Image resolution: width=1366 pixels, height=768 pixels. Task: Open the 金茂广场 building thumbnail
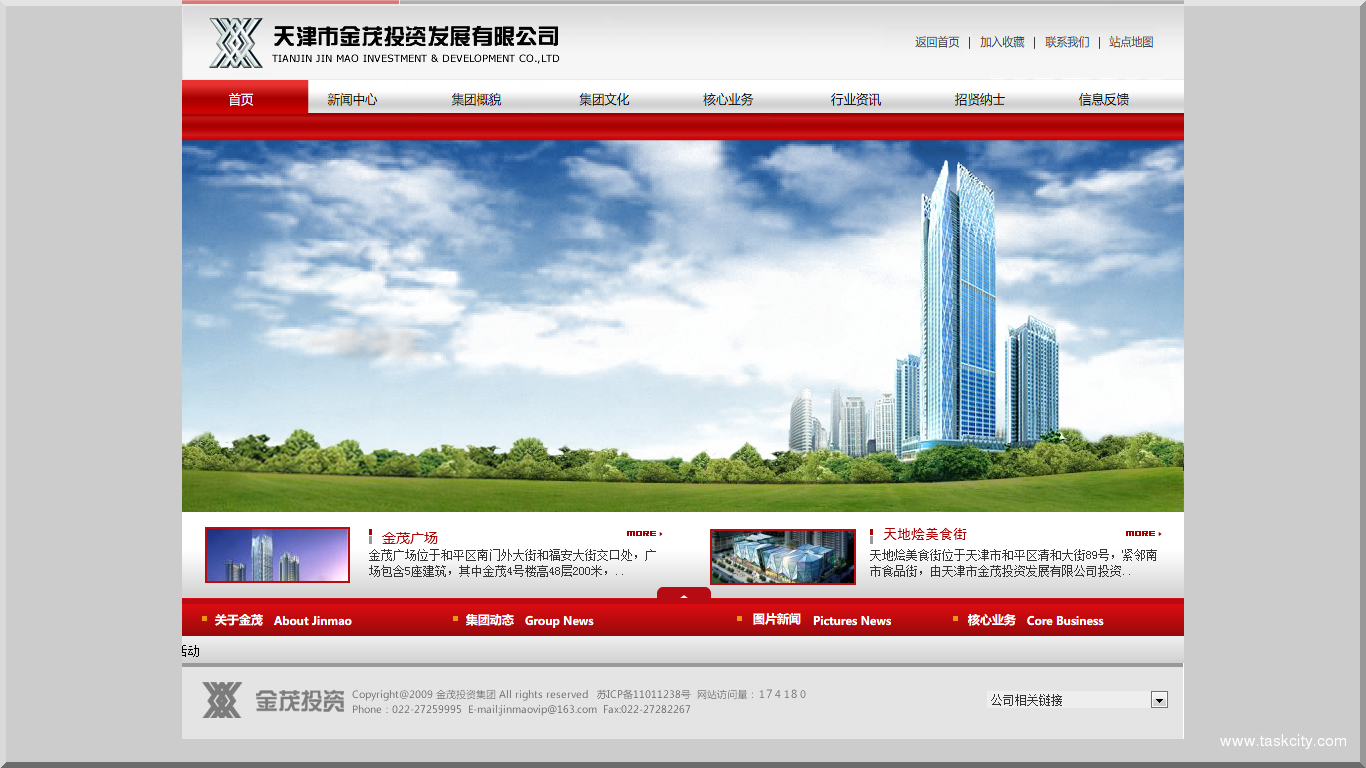coord(277,555)
